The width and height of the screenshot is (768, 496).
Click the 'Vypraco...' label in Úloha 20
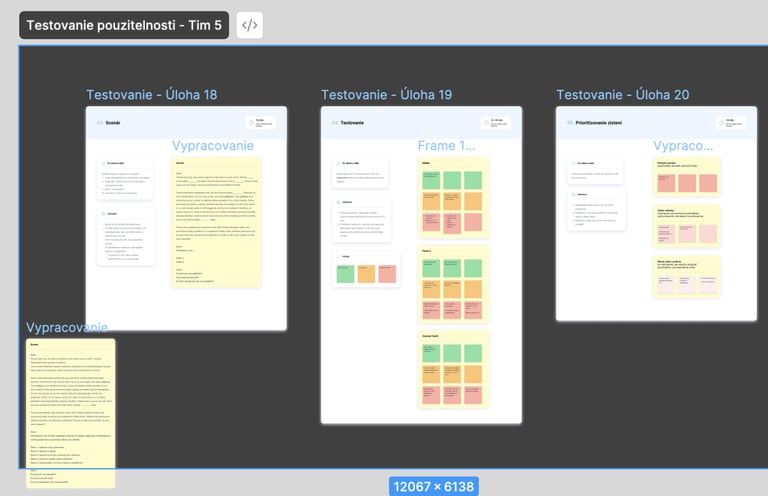pyautogui.click(x=683, y=145)
